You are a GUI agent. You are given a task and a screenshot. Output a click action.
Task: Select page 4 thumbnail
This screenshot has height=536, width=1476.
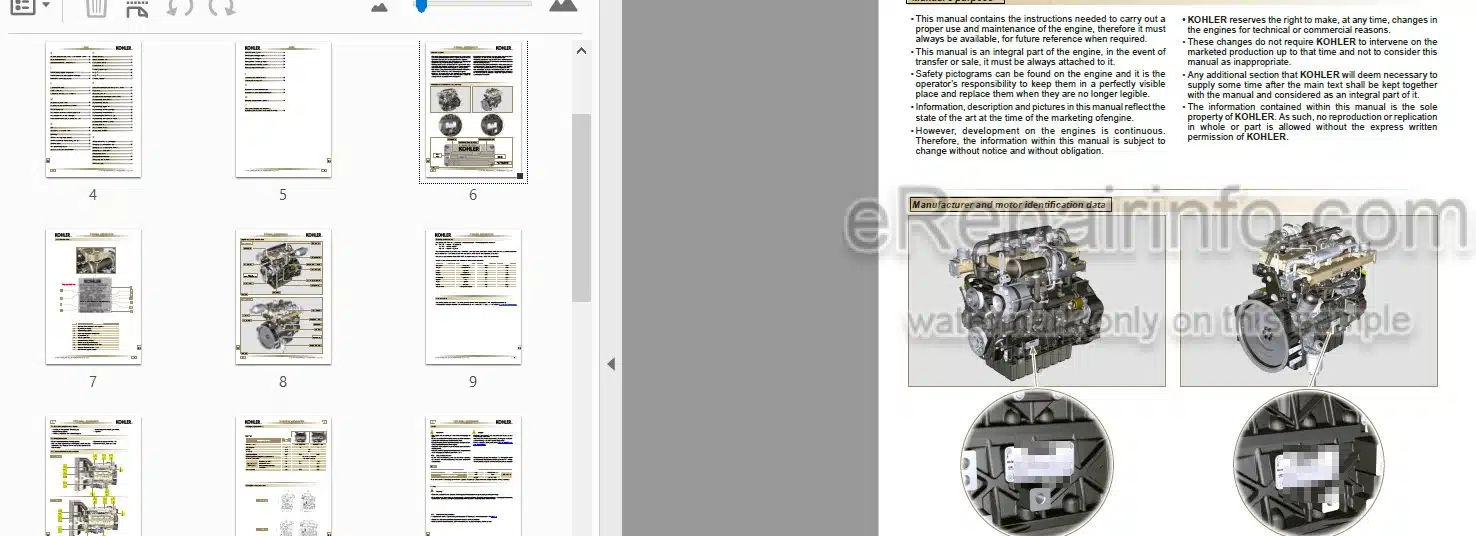point(93,110)
